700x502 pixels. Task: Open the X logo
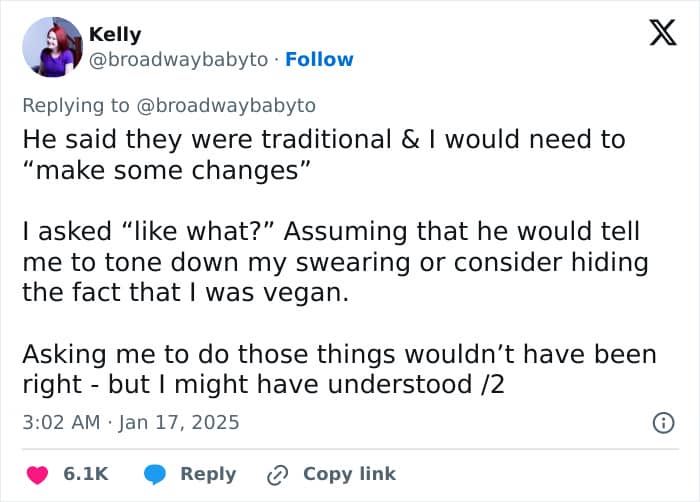[663, 32]
